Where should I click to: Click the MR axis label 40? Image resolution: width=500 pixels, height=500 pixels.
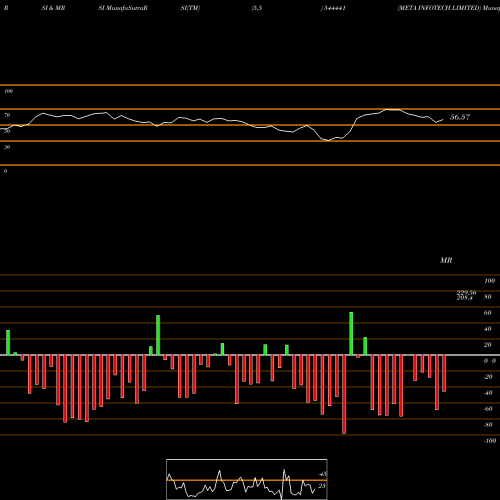(x=487, y=329)
